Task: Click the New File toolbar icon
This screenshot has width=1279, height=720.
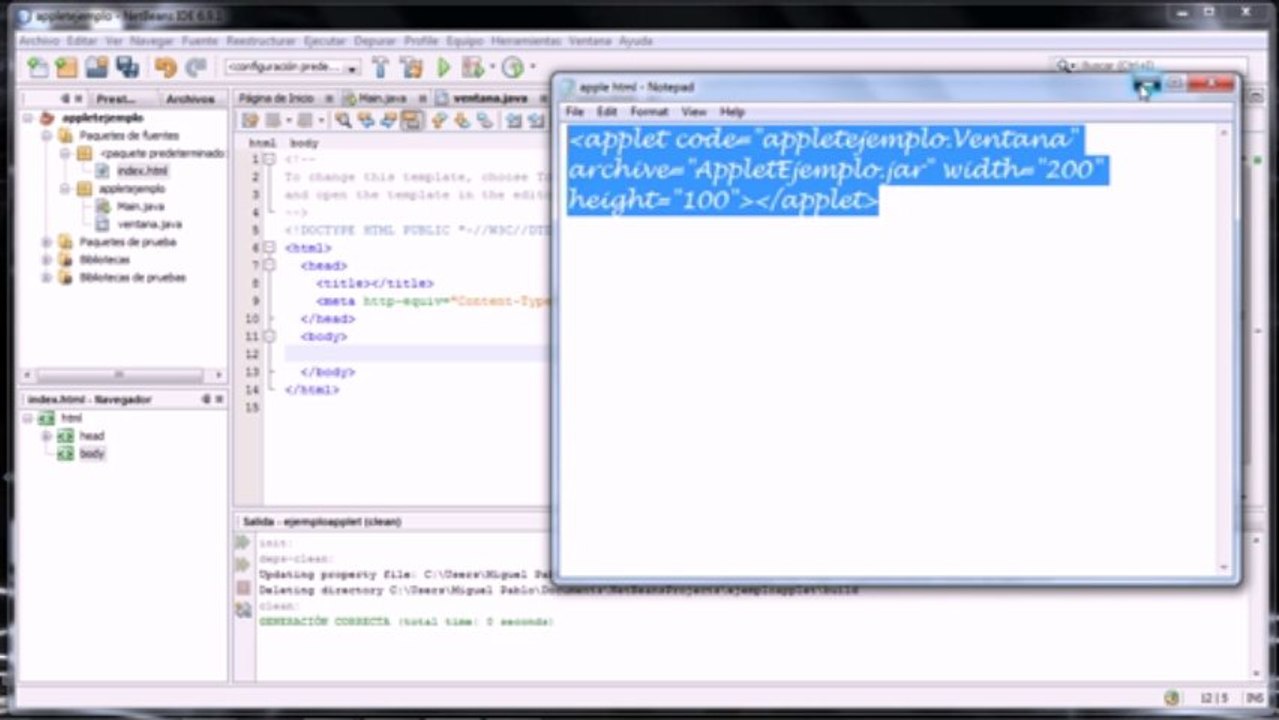Action: [x=37, y=67]
